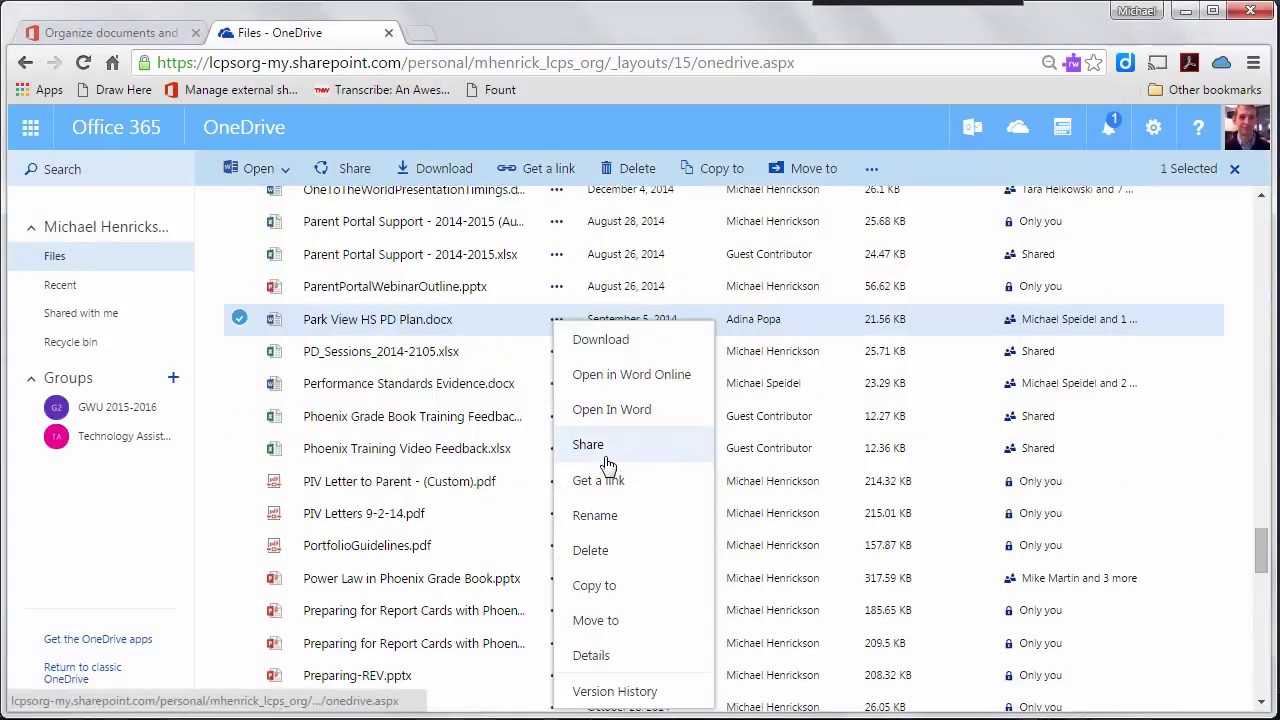Click Move to in command bar

(803, 168)
